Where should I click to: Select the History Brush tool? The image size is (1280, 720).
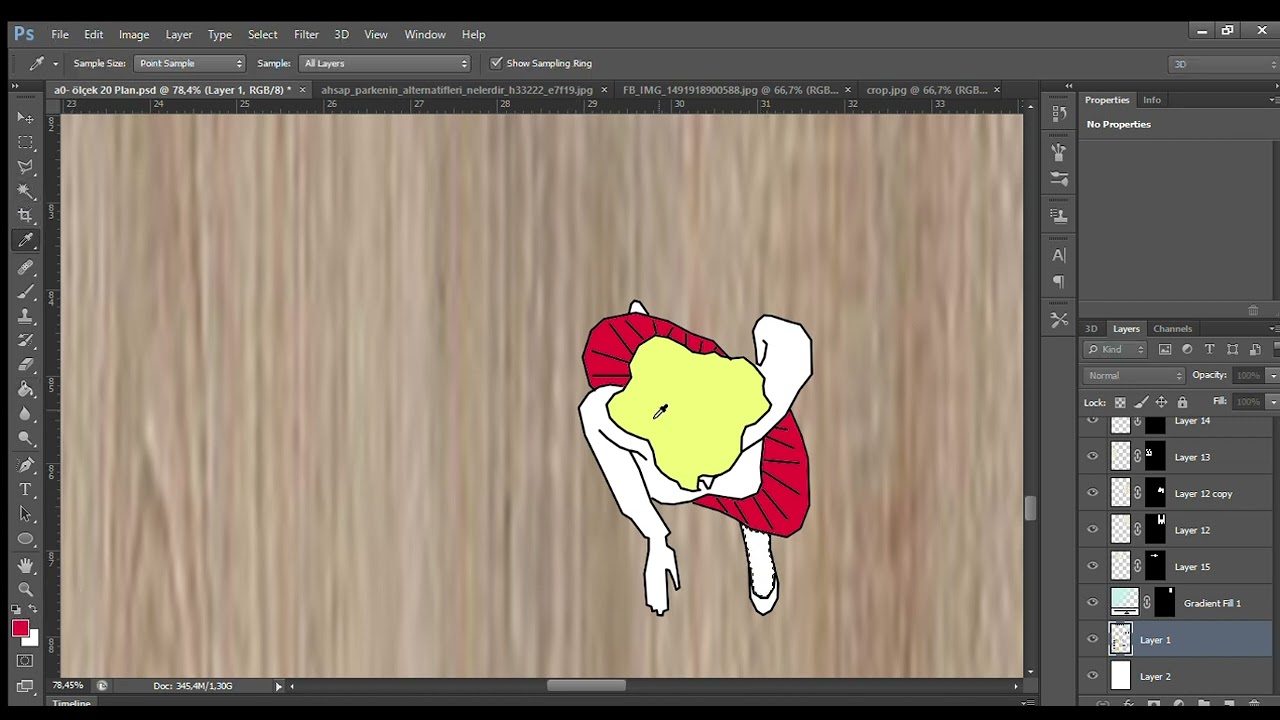[x=25, y=341]
